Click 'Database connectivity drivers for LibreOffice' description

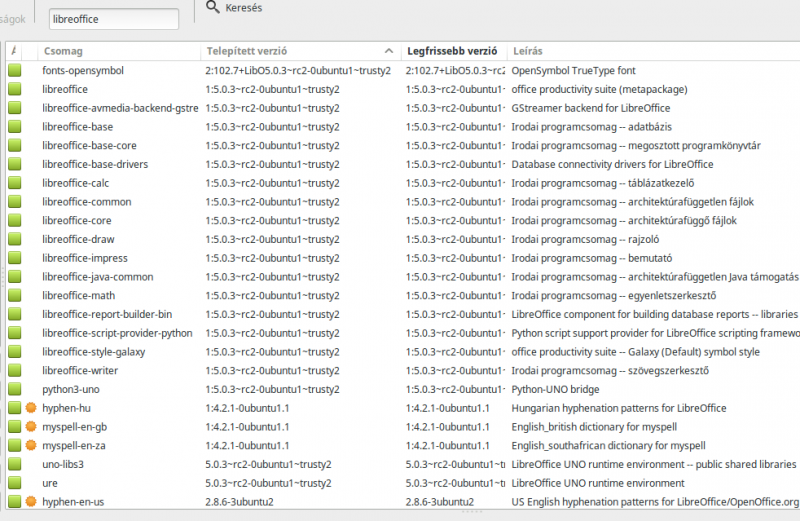coord(612,164)
